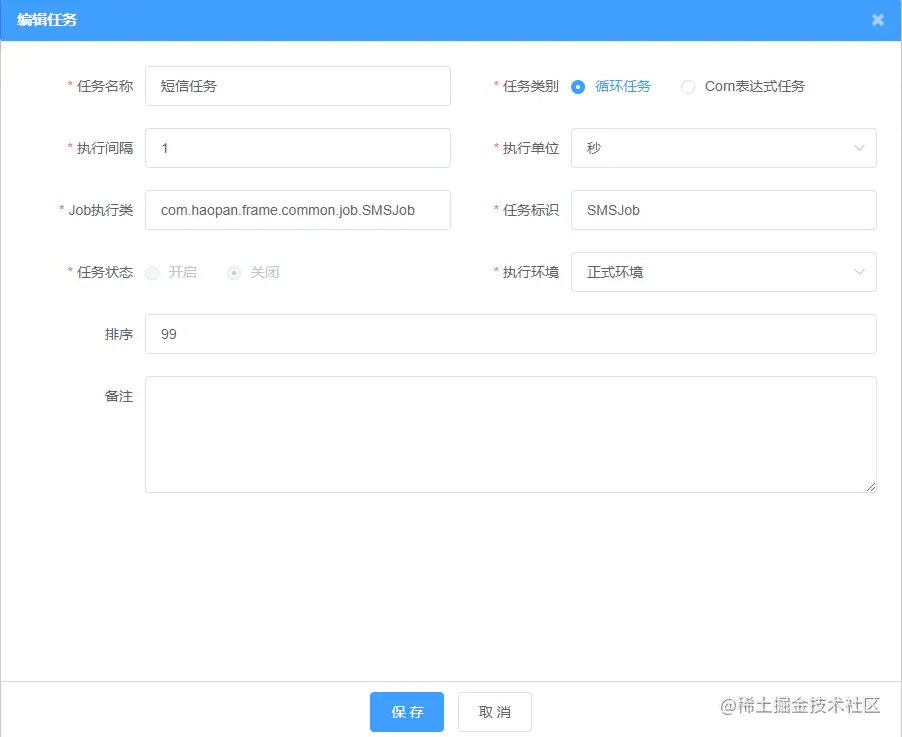Click the textarea resize handle in 备注
The image size is (902, 737).
click(871, 487)
